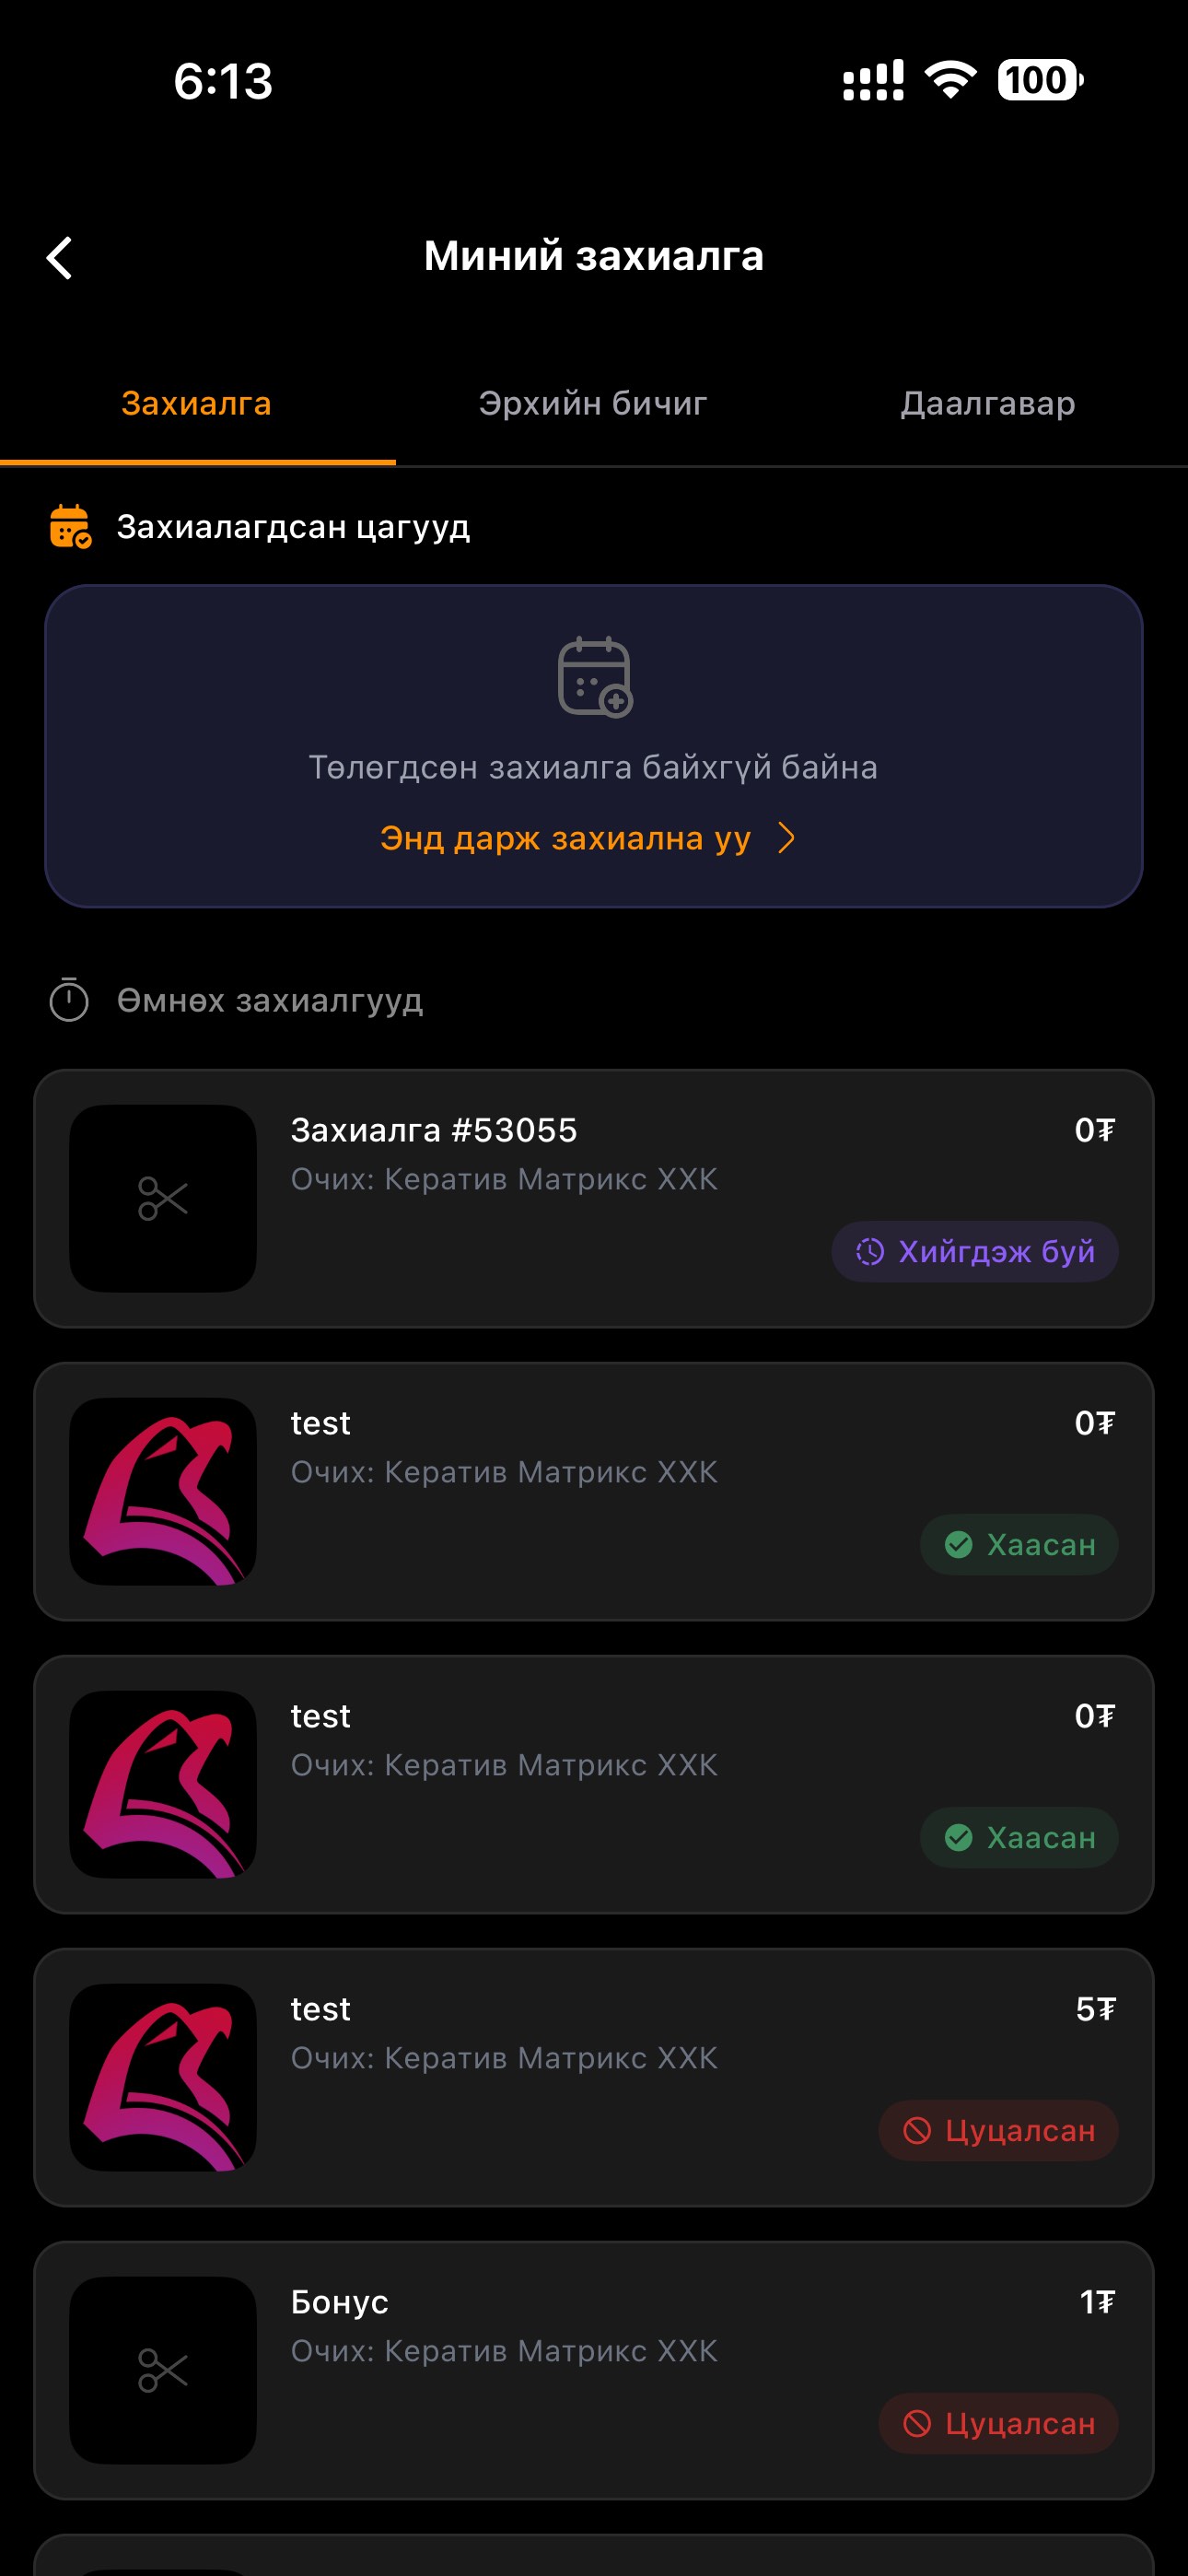This screenshot has height=2576, width=1188.
Task: Tap the Хийгдэж буй status badge
Action: pos(975,1251)
